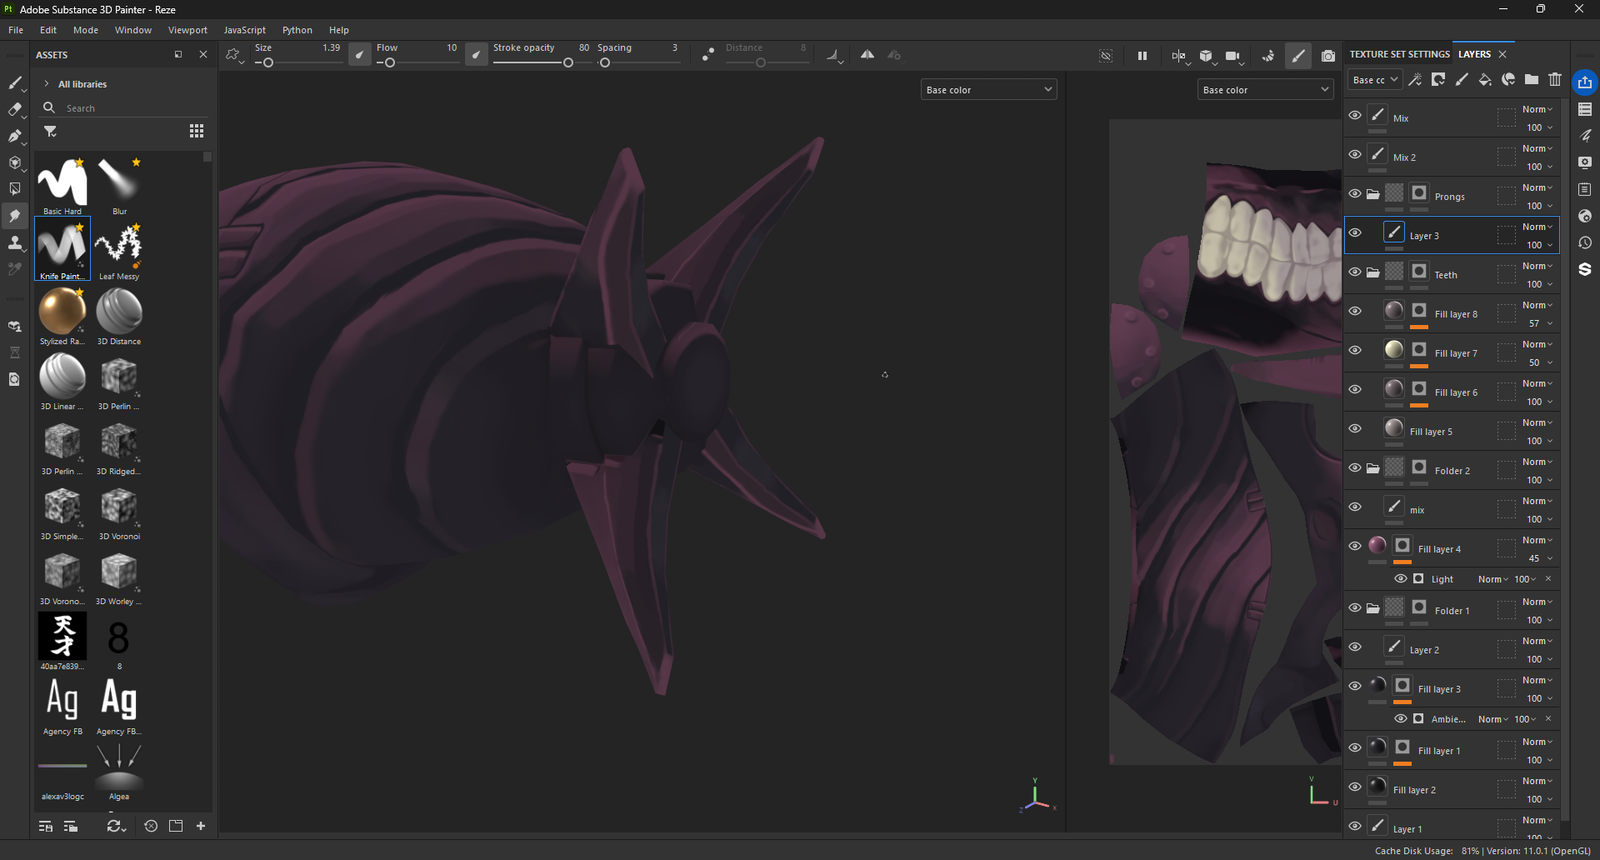Open the Viewport menu

click(x=187, y=30)
